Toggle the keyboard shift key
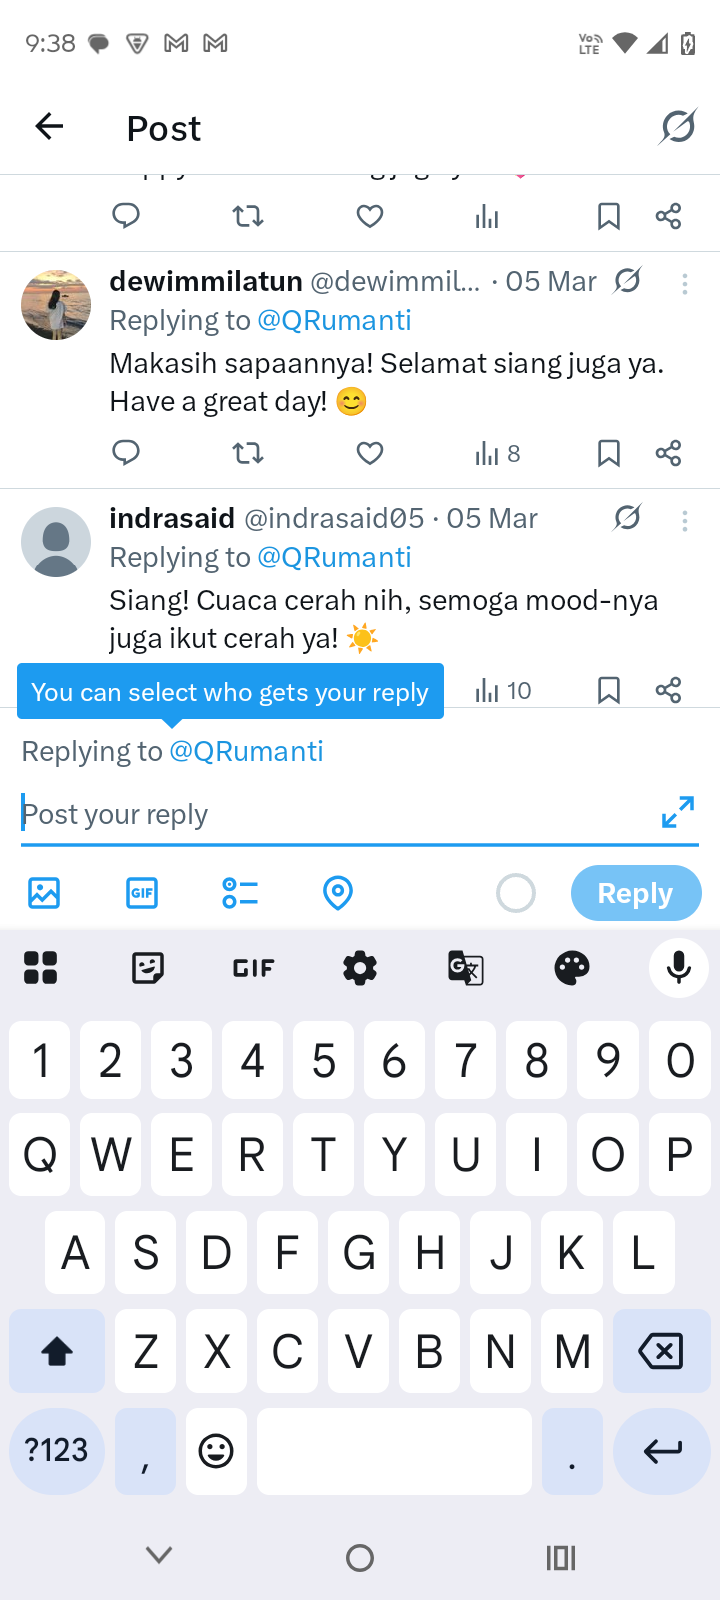720x1600 pixels. pyautogui.click(x=57, y=1352)
